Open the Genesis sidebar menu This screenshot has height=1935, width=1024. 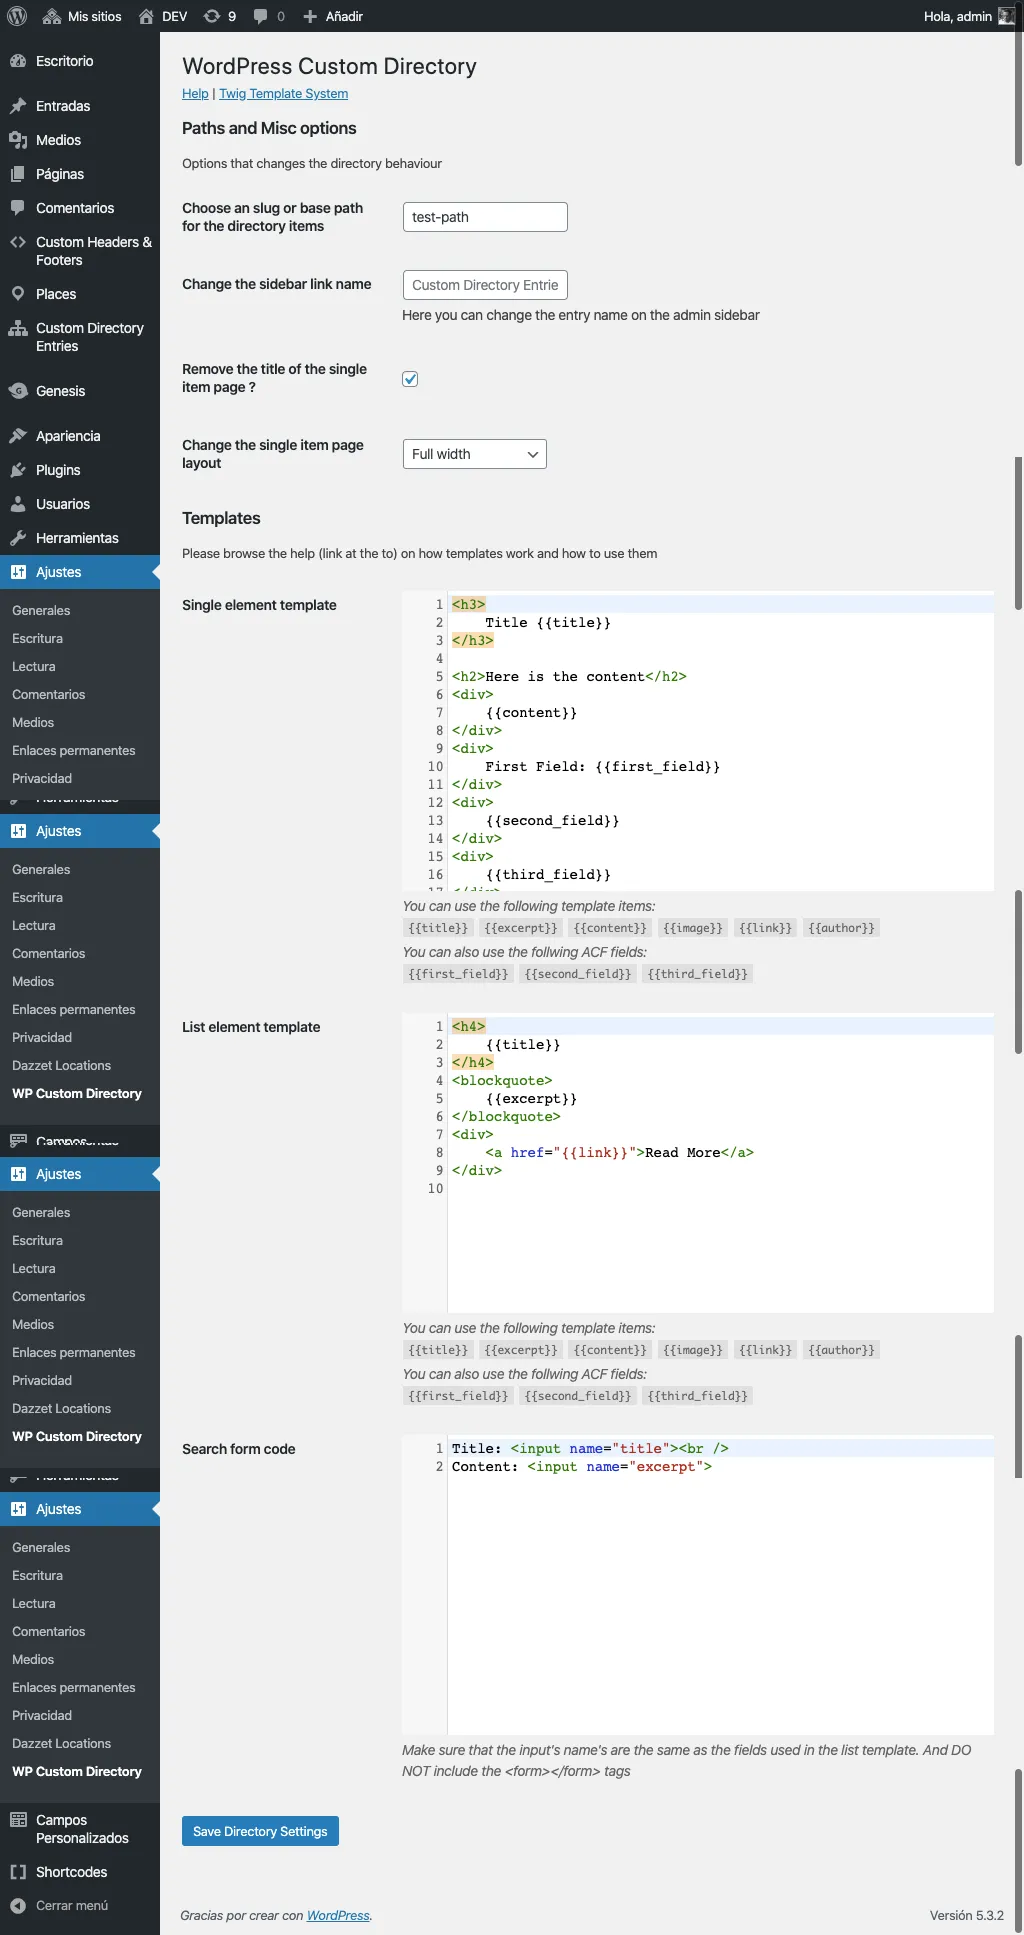(80, 391)
